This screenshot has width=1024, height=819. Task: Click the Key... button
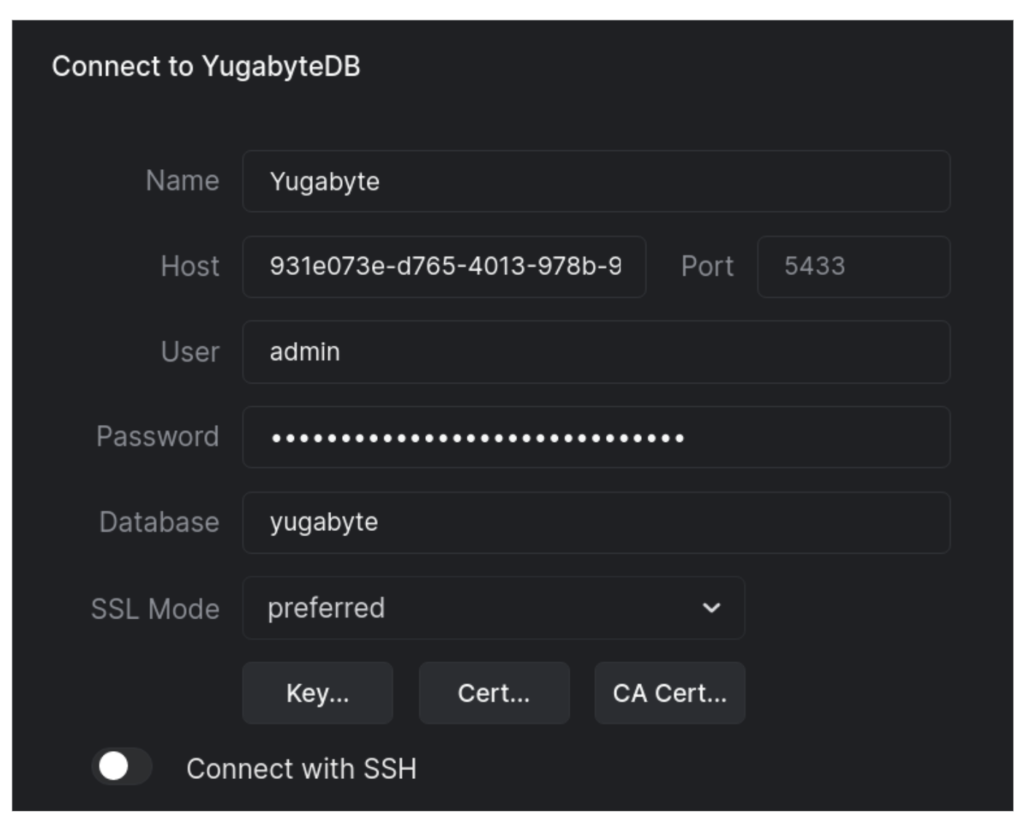(x=317, y=692)
